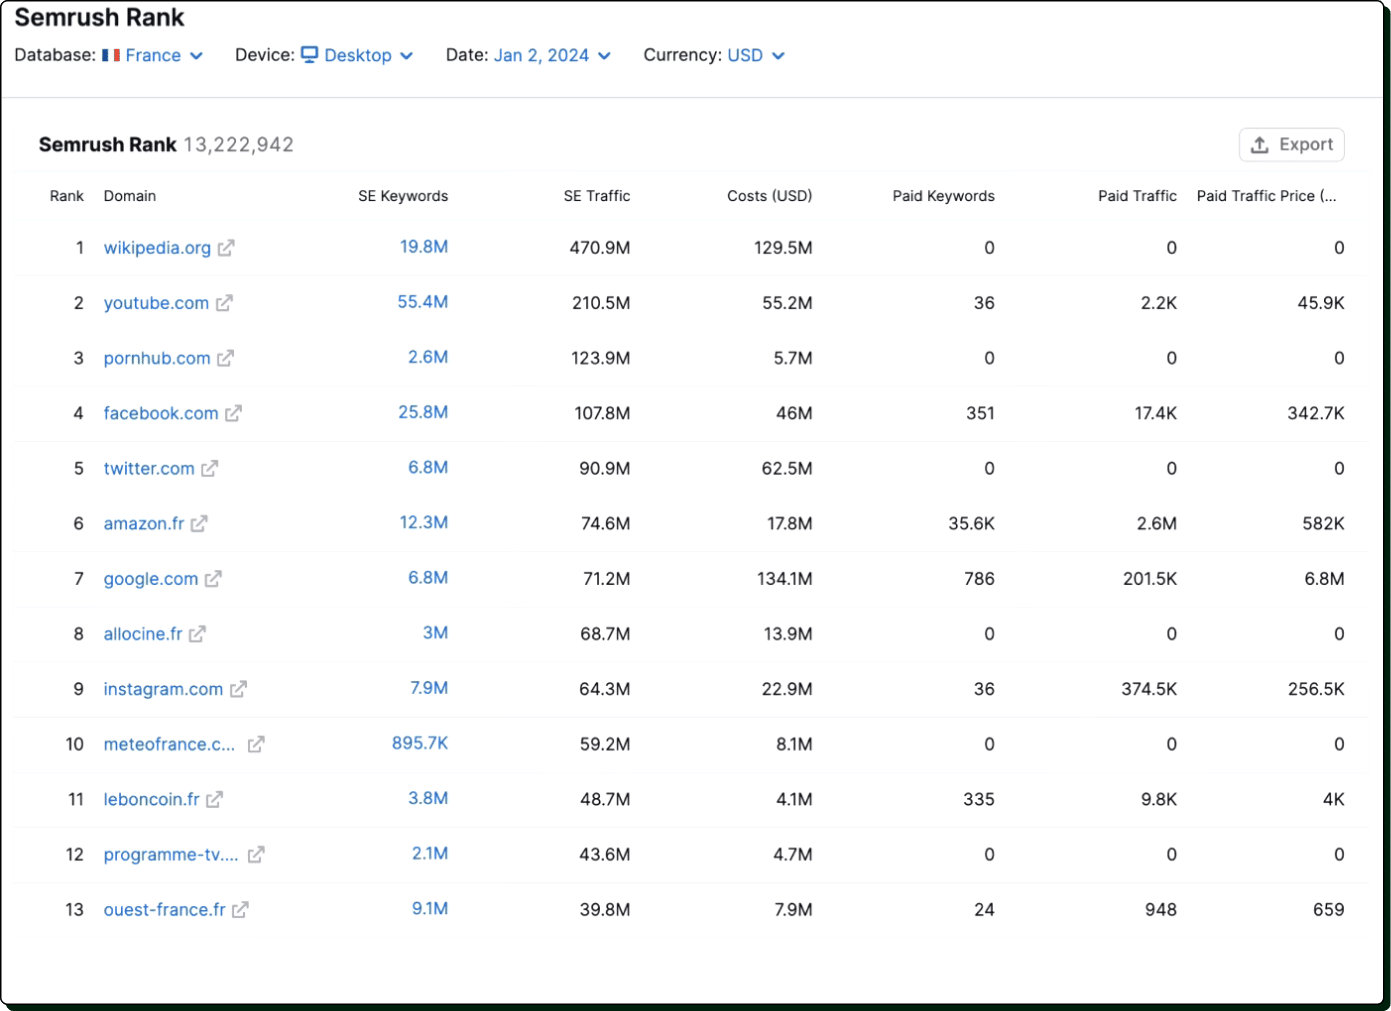Select the 39.8M SE Traffic value
This screenshot has width=1391, height=1011.
pos(605,910)
